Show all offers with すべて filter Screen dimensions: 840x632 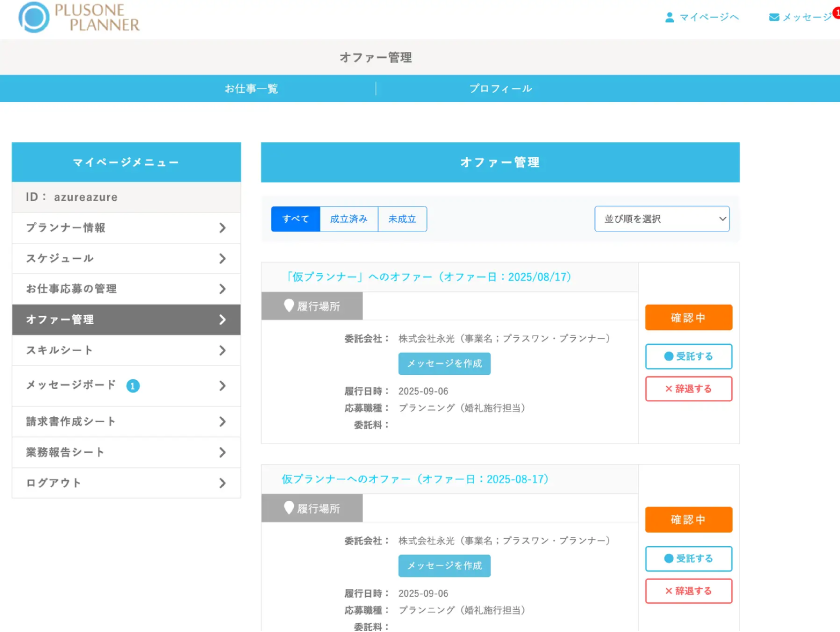(295, 219)
